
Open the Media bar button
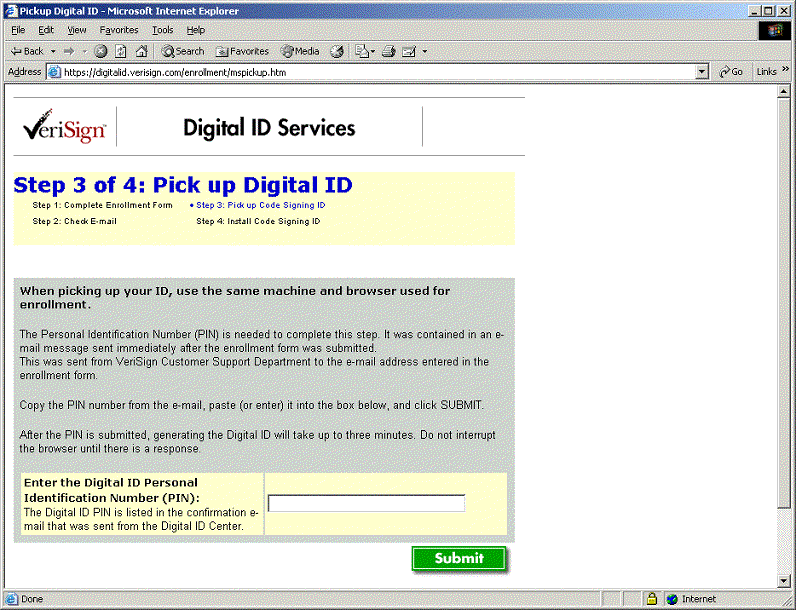(301, 51)
